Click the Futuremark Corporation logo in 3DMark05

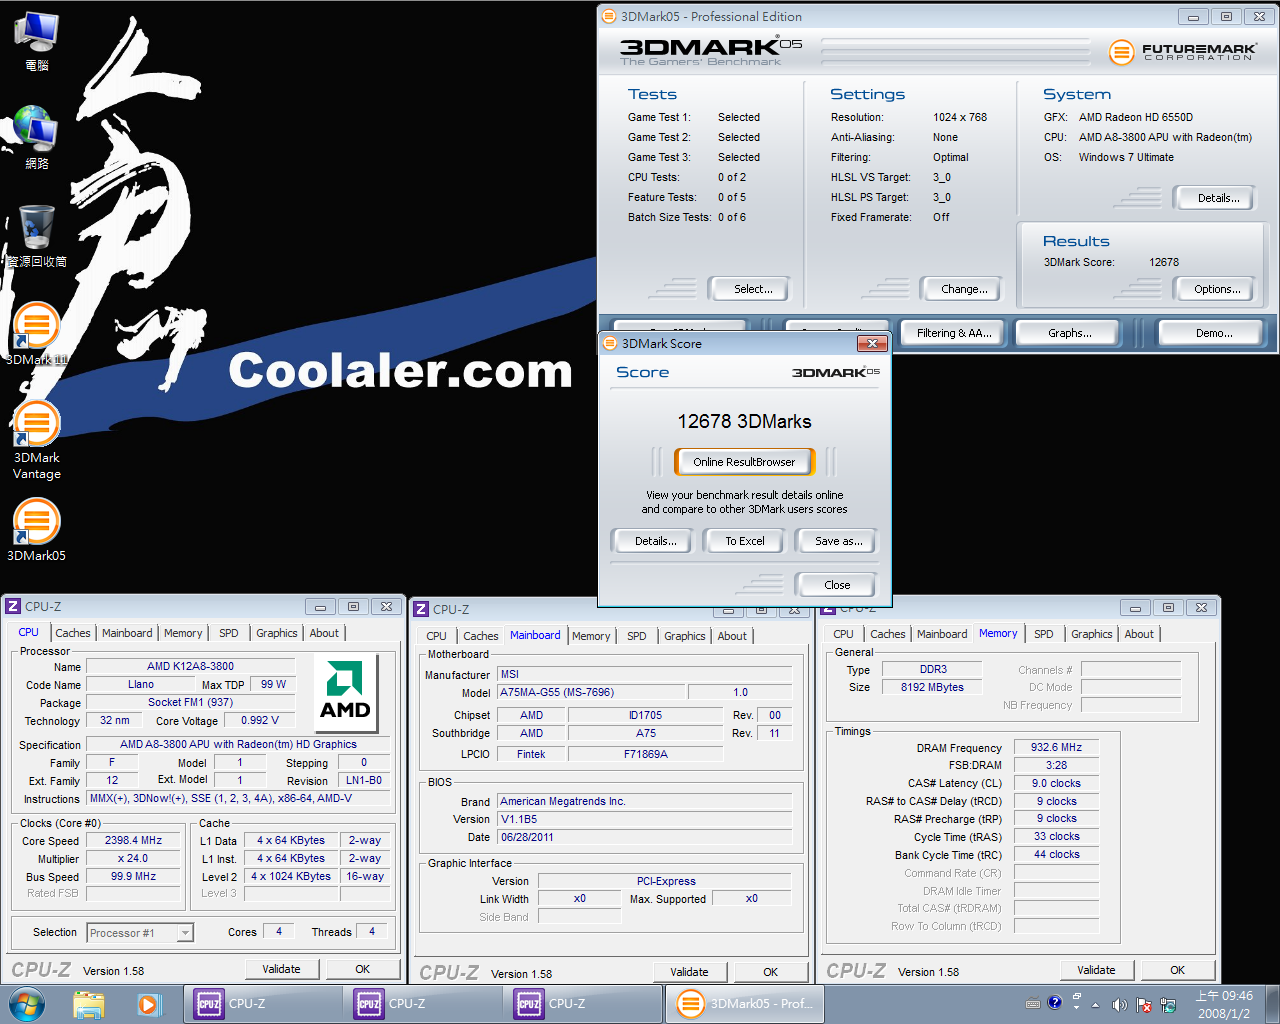[x=1183, y=51]
